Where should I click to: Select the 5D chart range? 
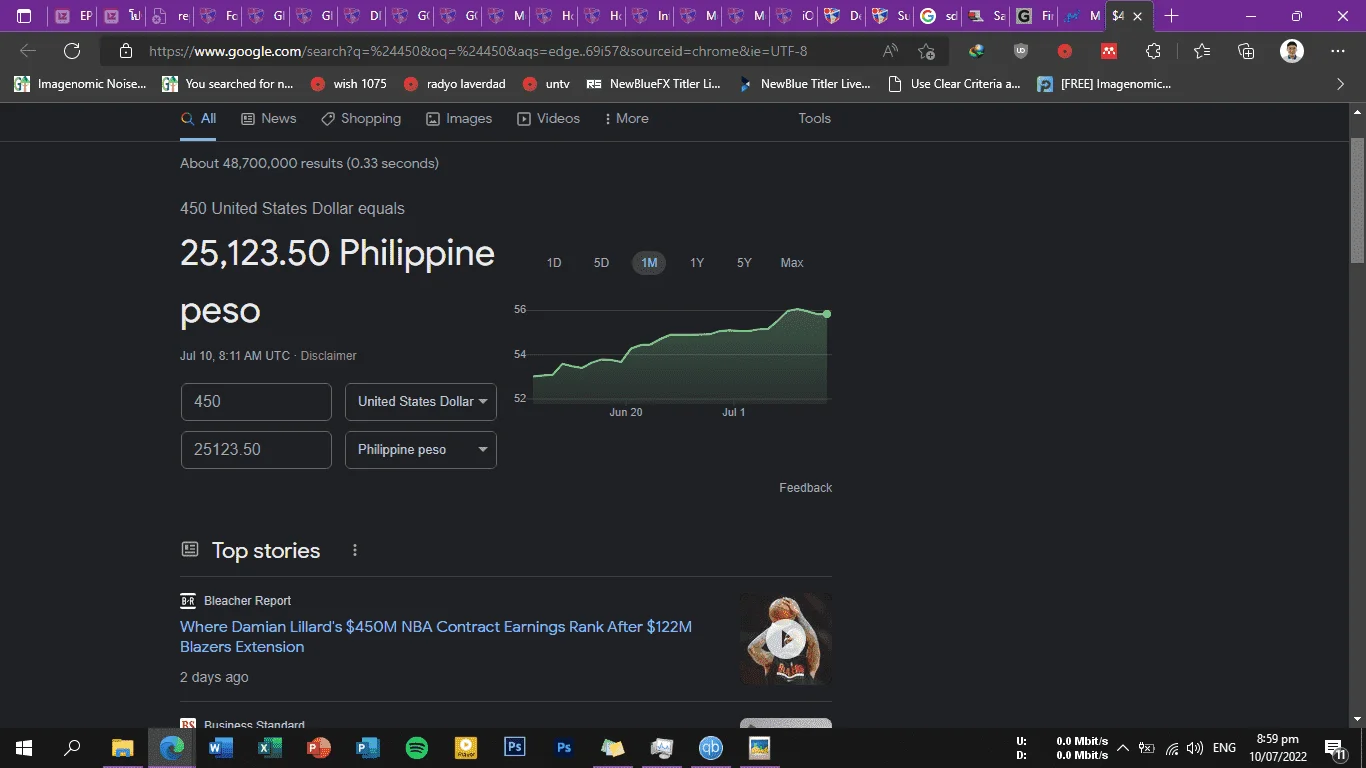coord(601,263)
